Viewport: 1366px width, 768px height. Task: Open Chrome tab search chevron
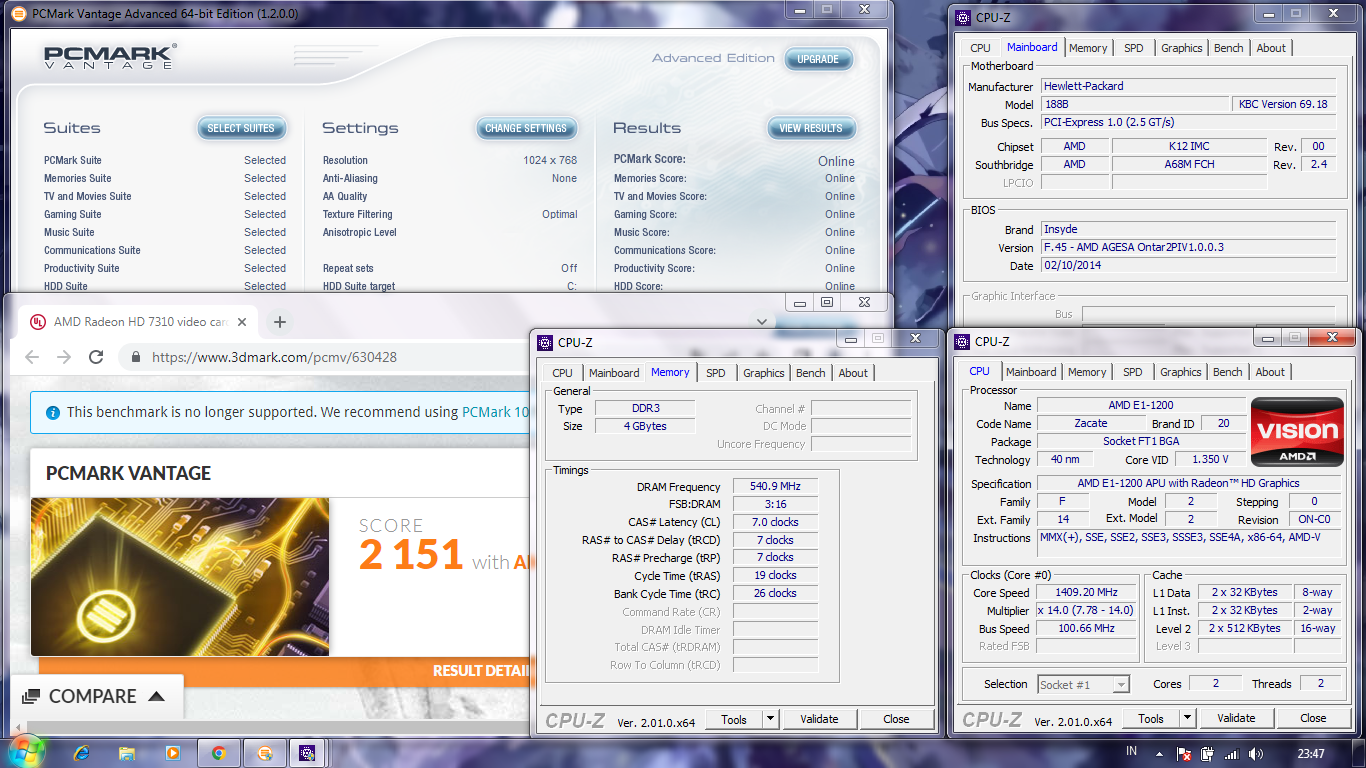[x=762, y=322]
